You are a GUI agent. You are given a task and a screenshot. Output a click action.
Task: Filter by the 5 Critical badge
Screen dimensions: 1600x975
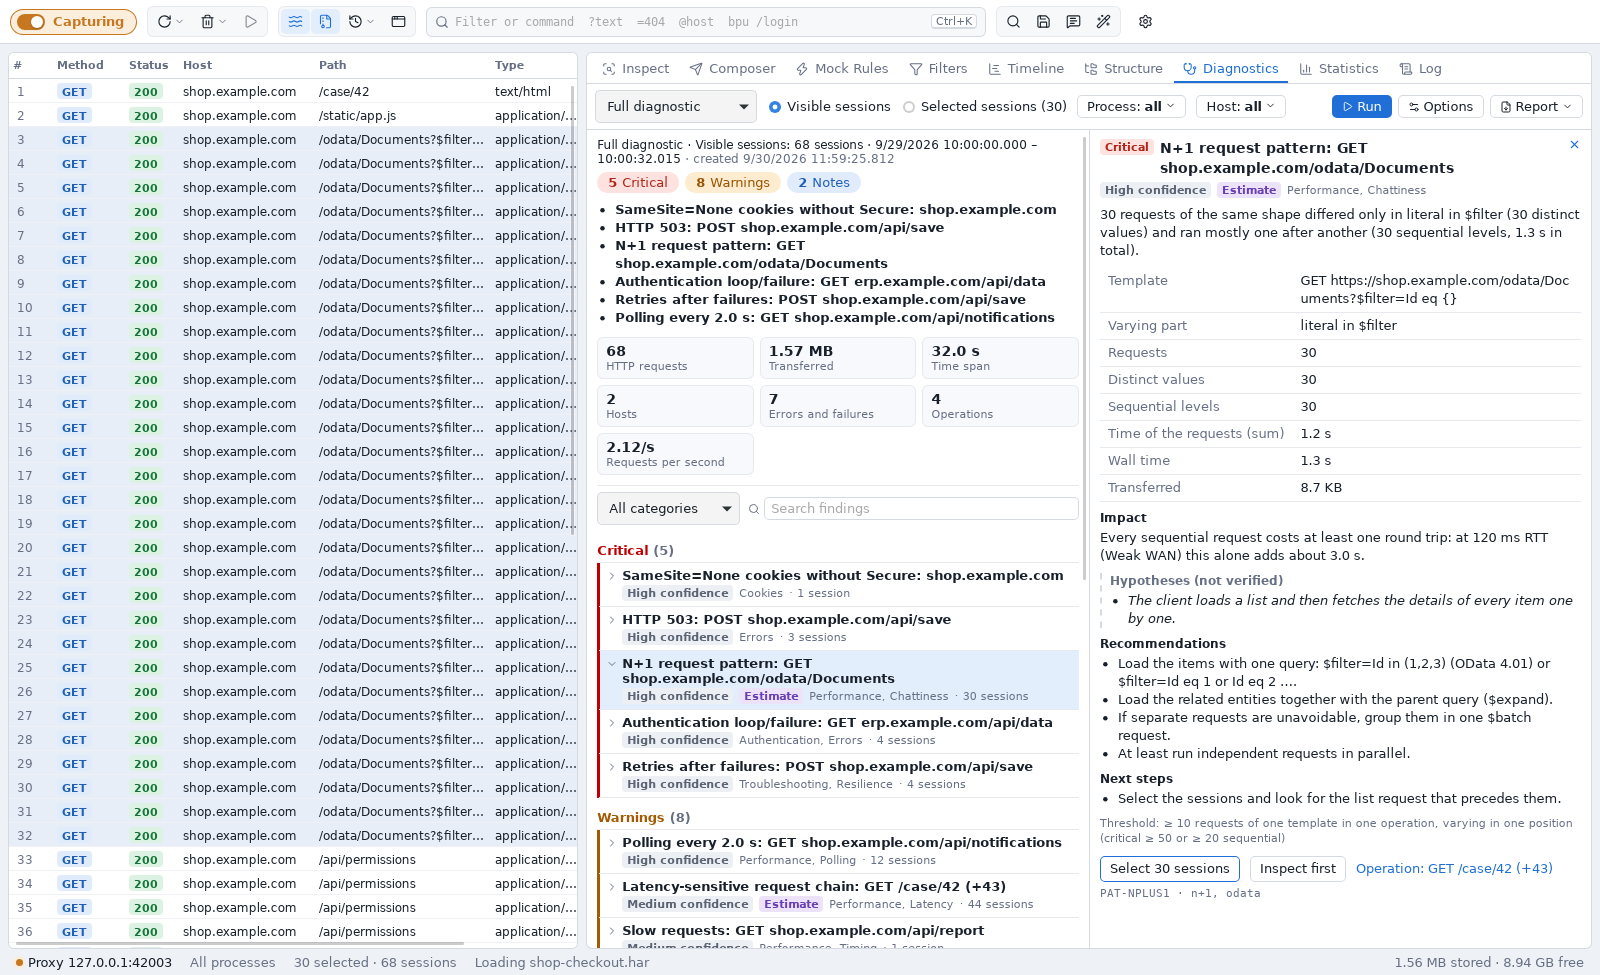pos(638,182)
